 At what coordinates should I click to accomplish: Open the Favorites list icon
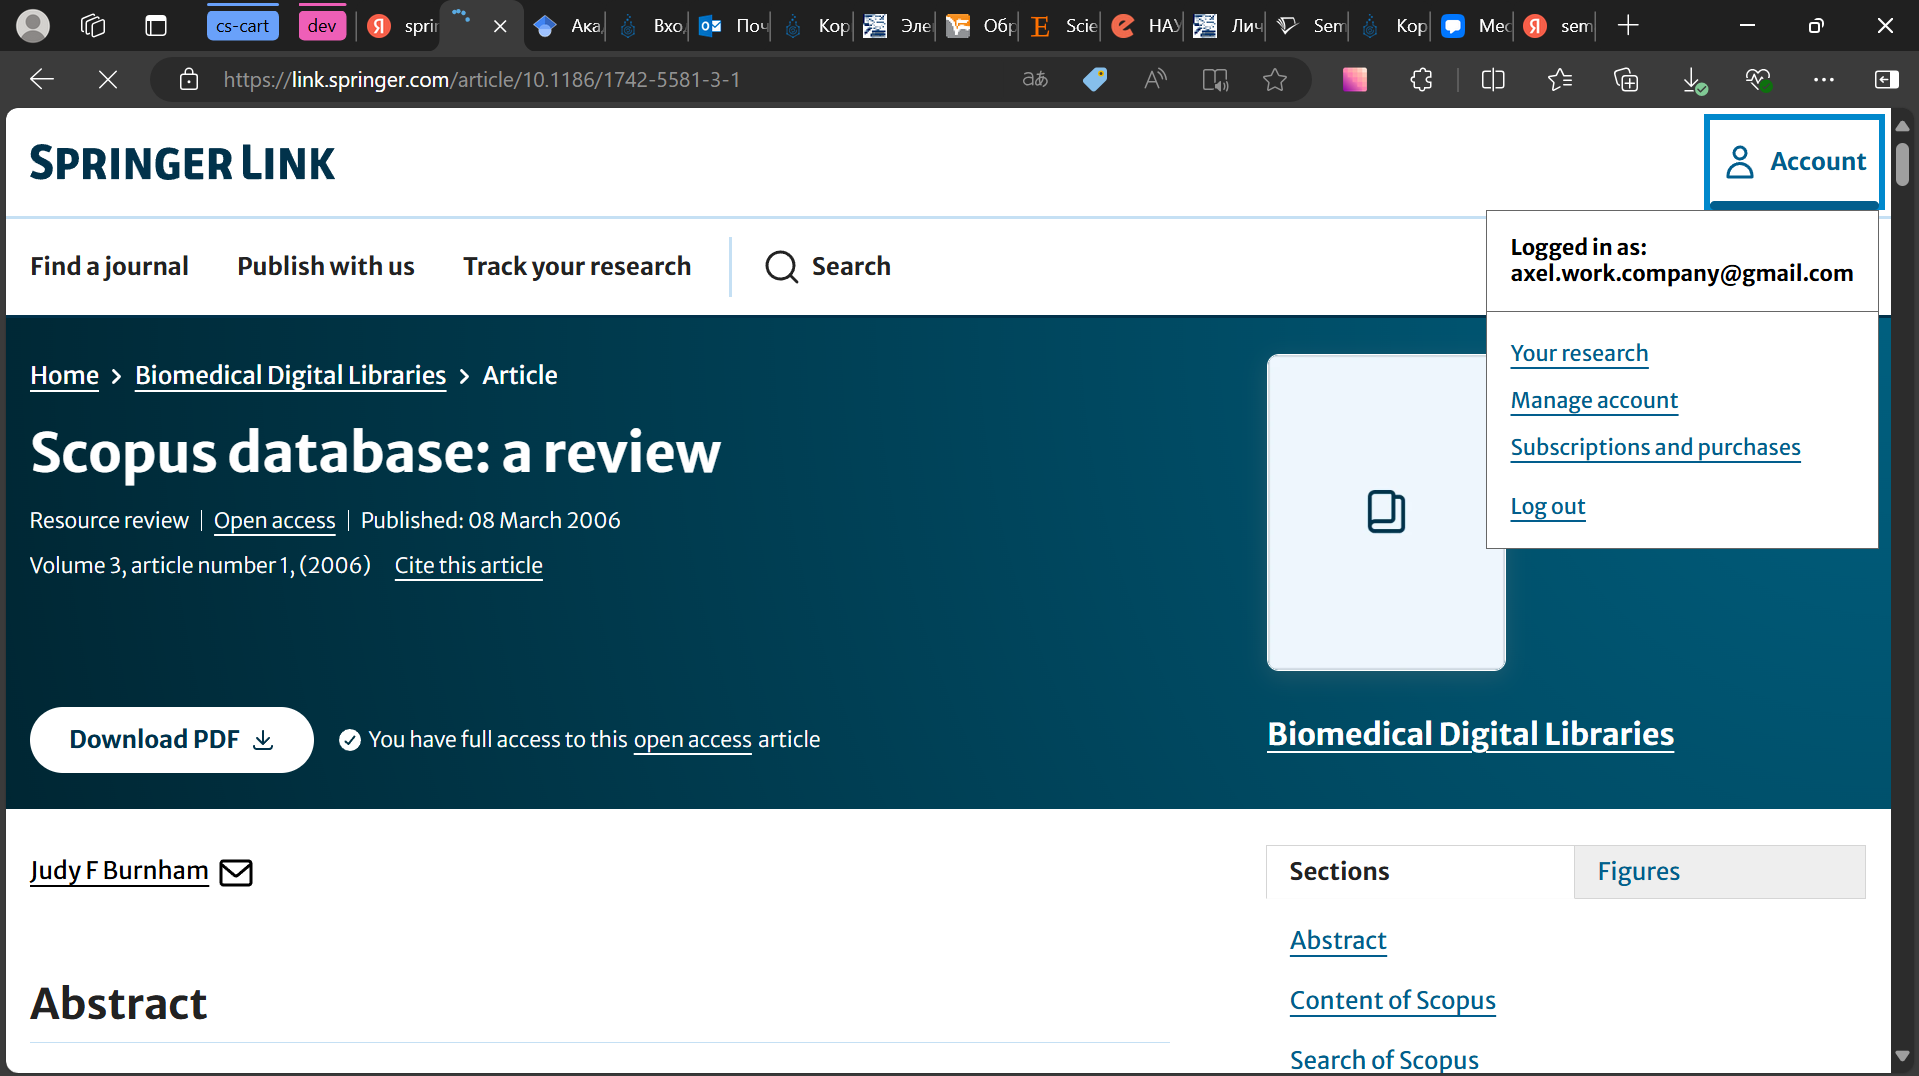1560,79
